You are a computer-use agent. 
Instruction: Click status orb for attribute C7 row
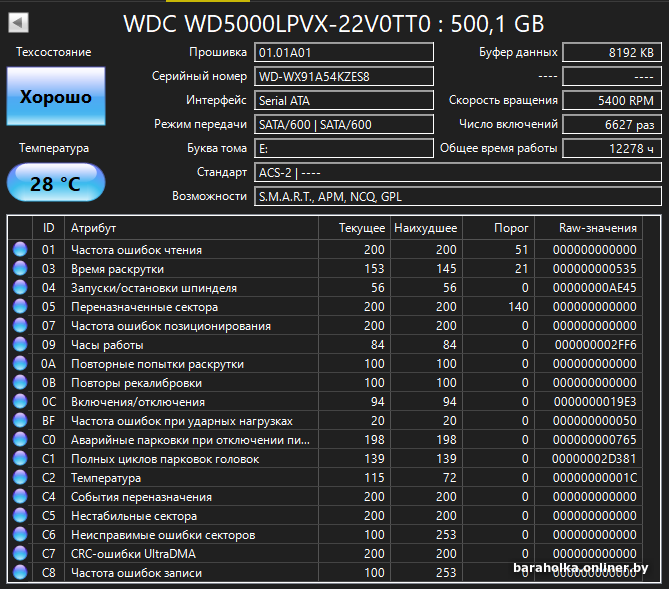point(20,554)
